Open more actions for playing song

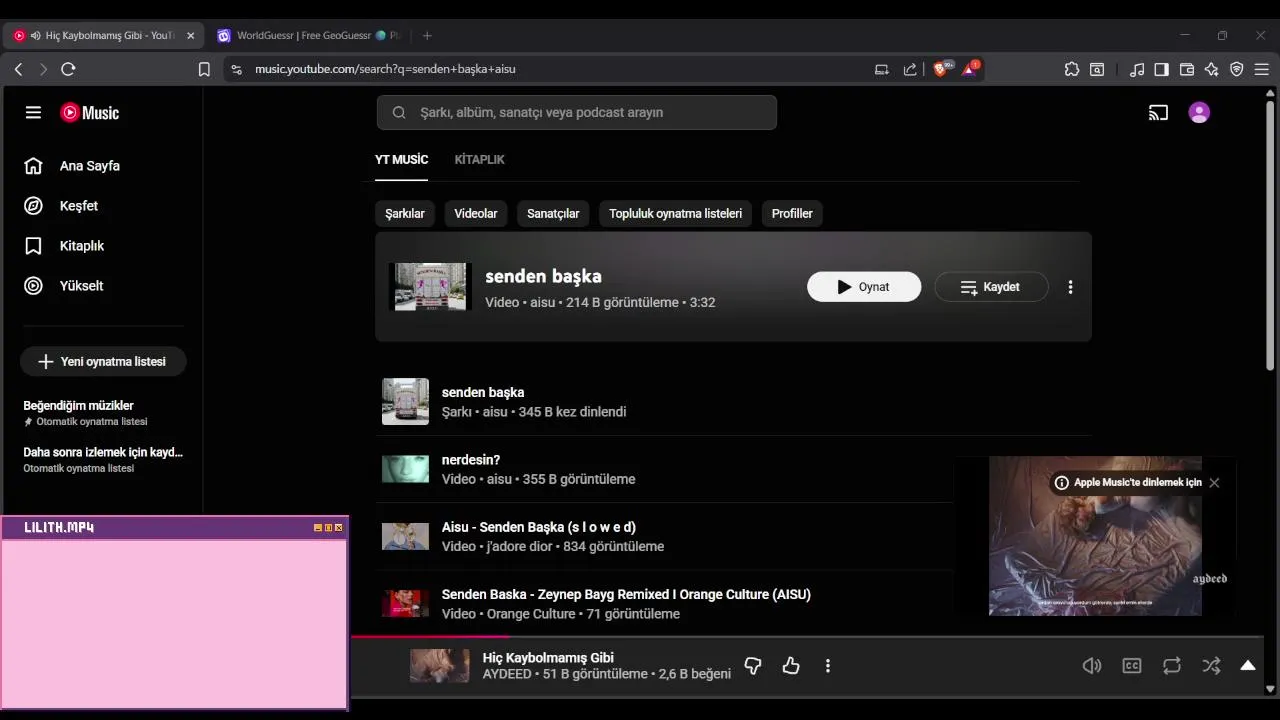(827, 666)
